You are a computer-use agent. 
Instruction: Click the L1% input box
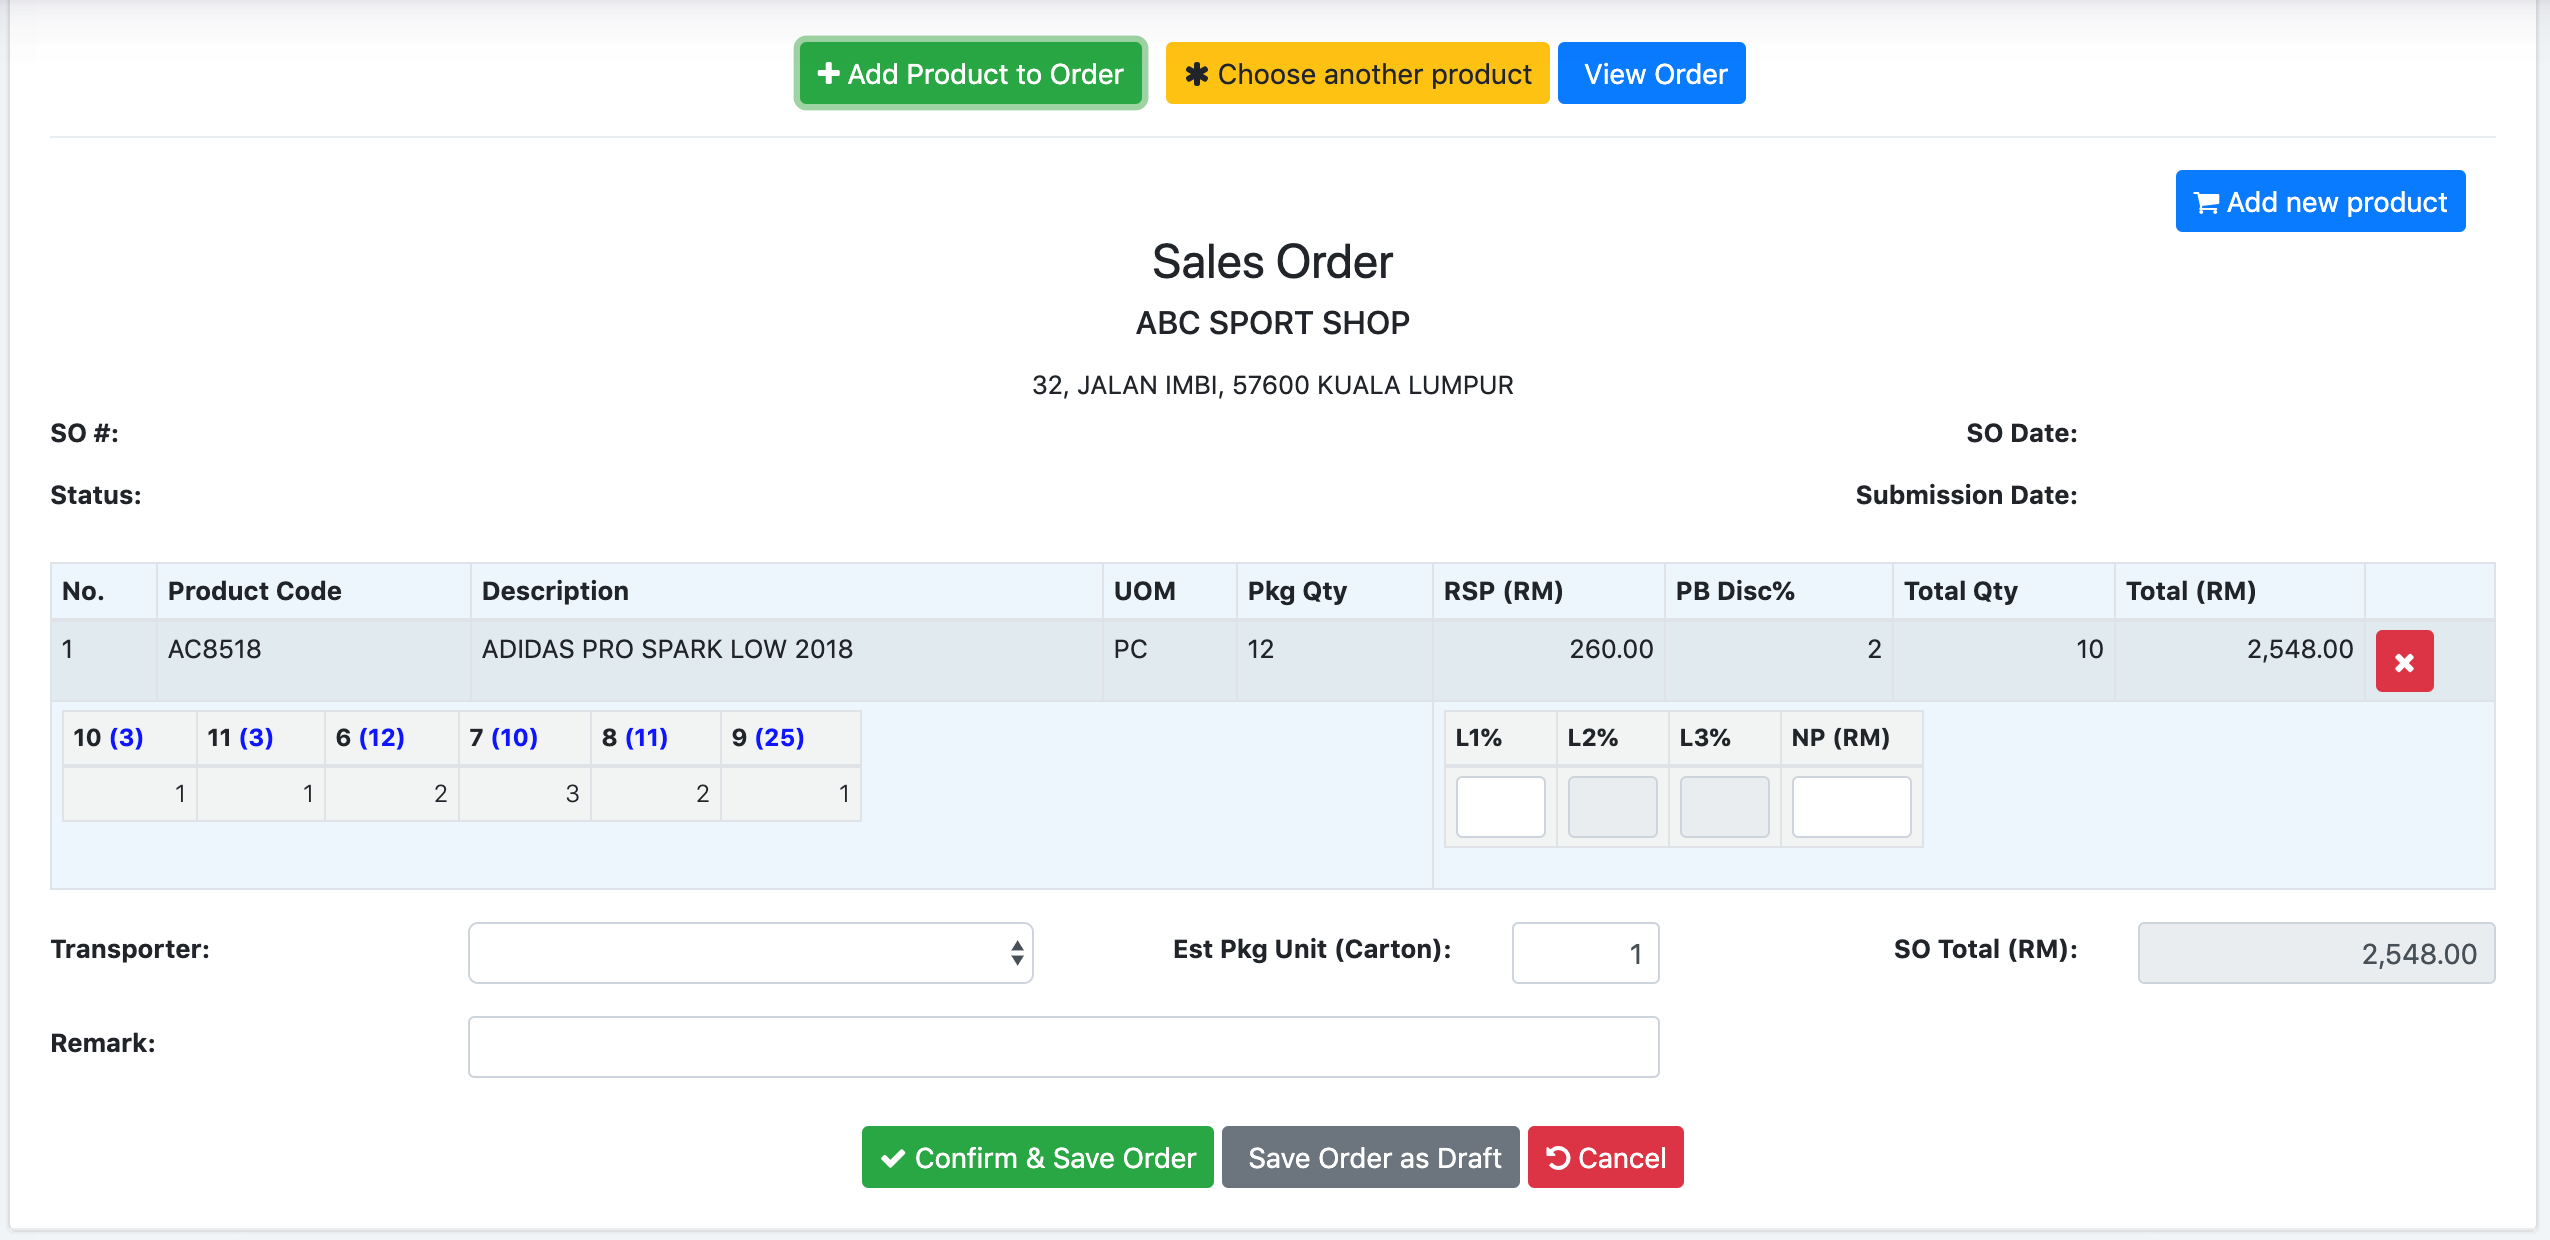coord(1500,806)
